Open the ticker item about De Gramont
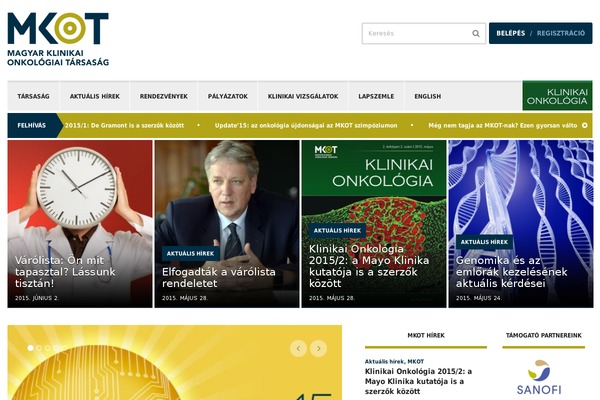 pos(124,125)
